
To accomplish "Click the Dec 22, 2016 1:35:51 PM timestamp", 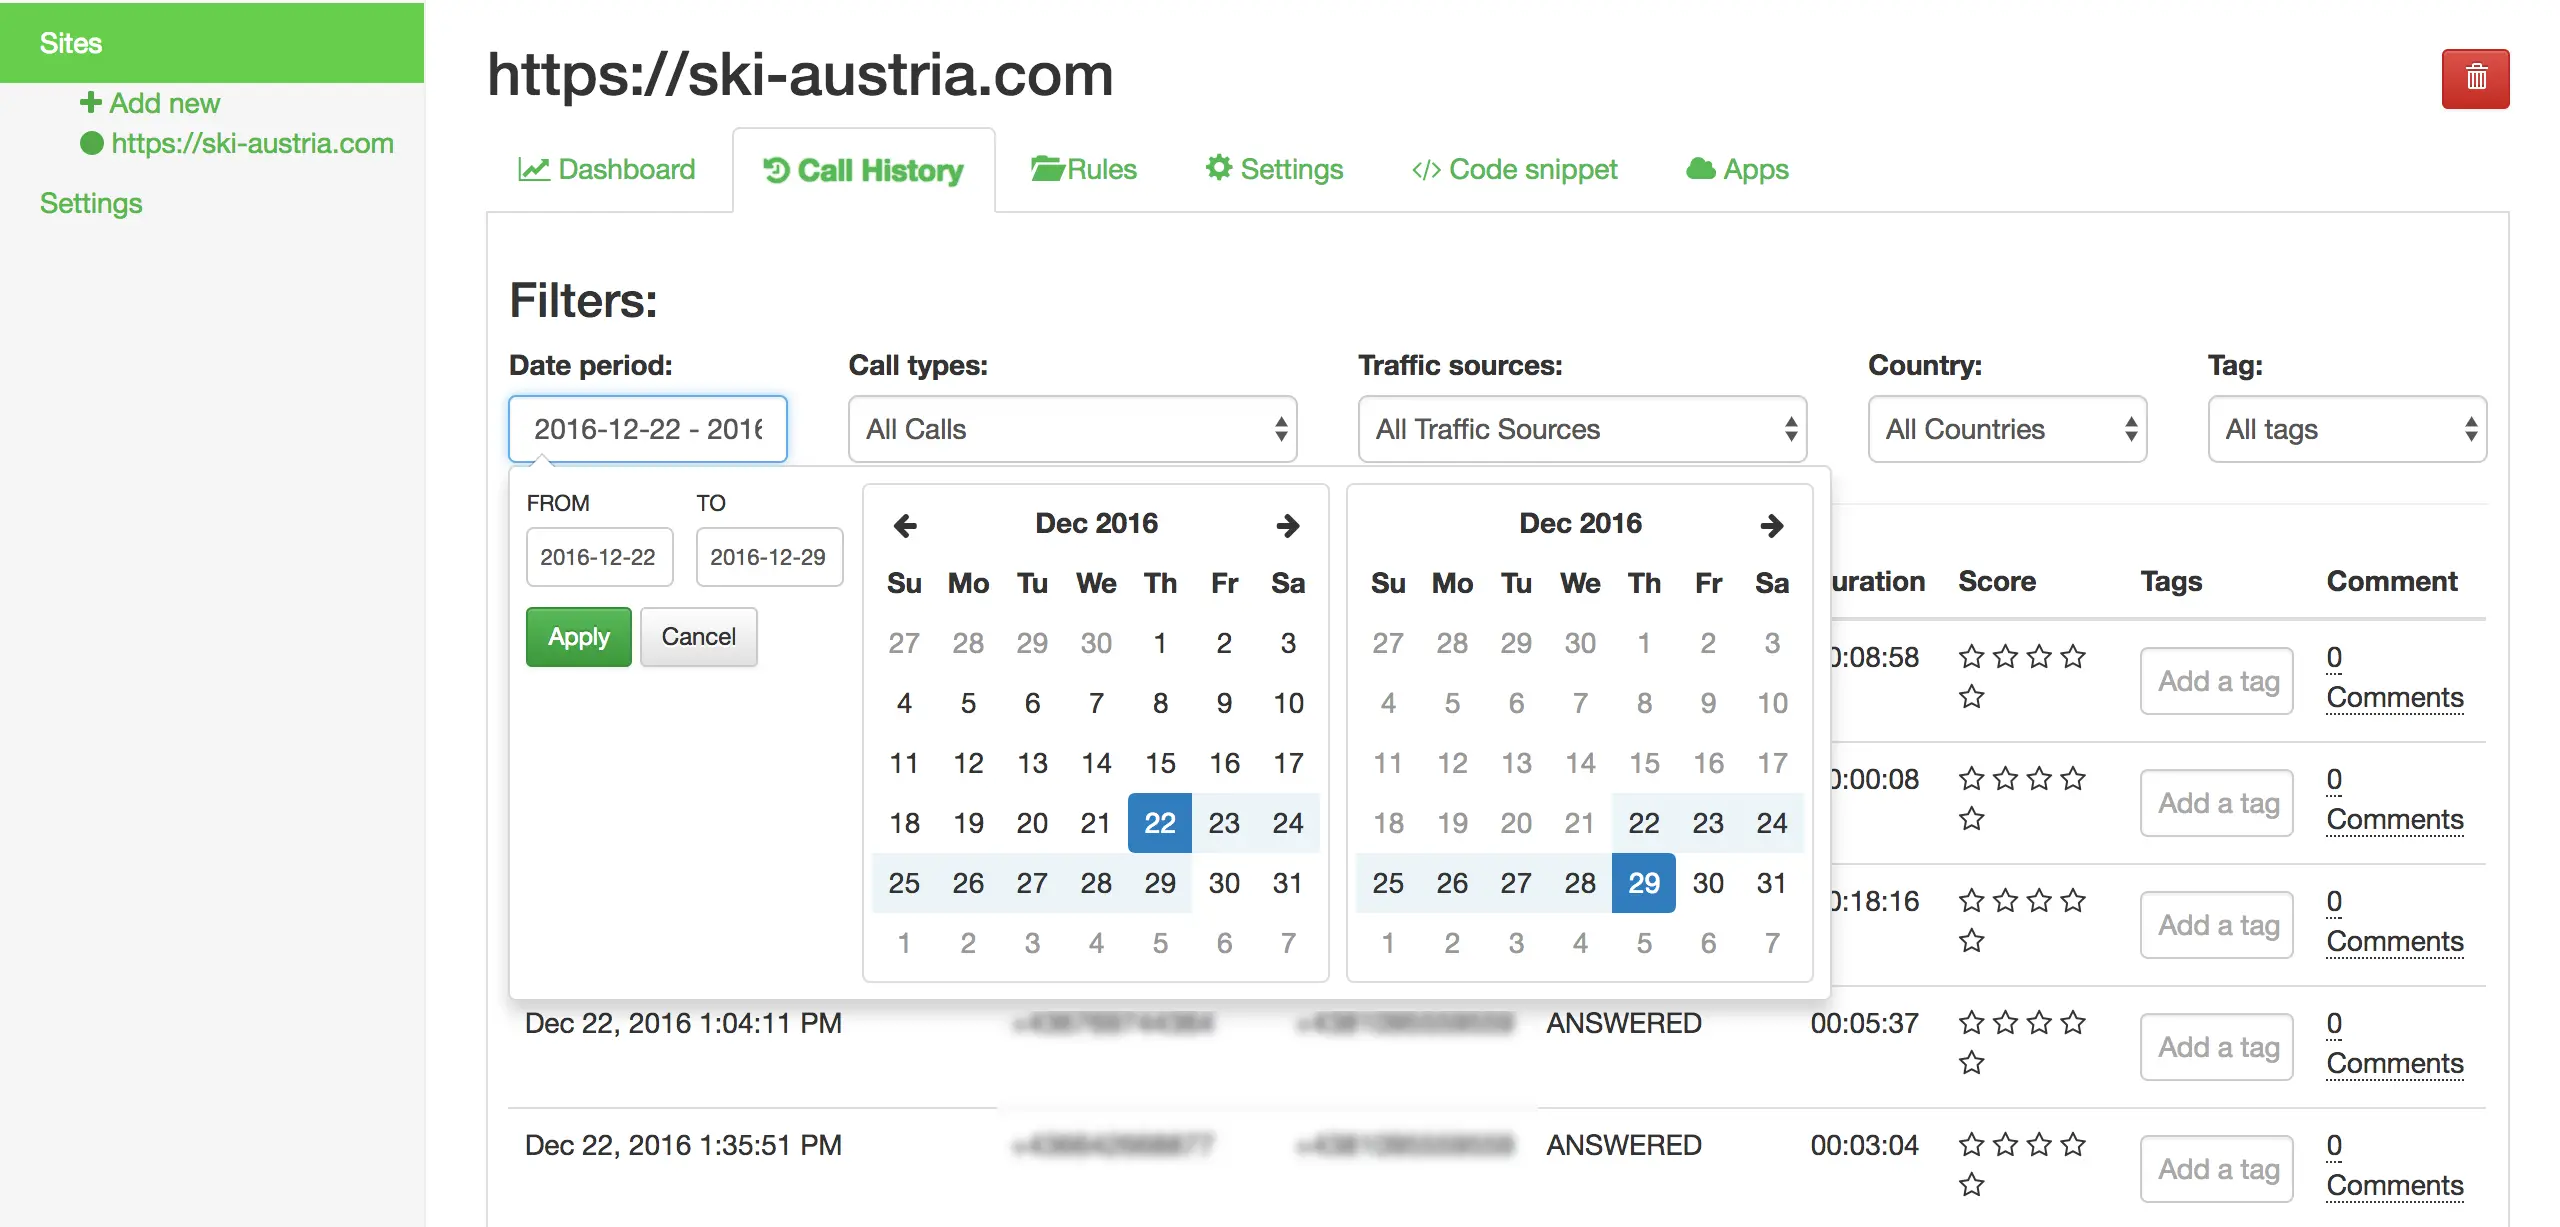I will point(683,1145).
